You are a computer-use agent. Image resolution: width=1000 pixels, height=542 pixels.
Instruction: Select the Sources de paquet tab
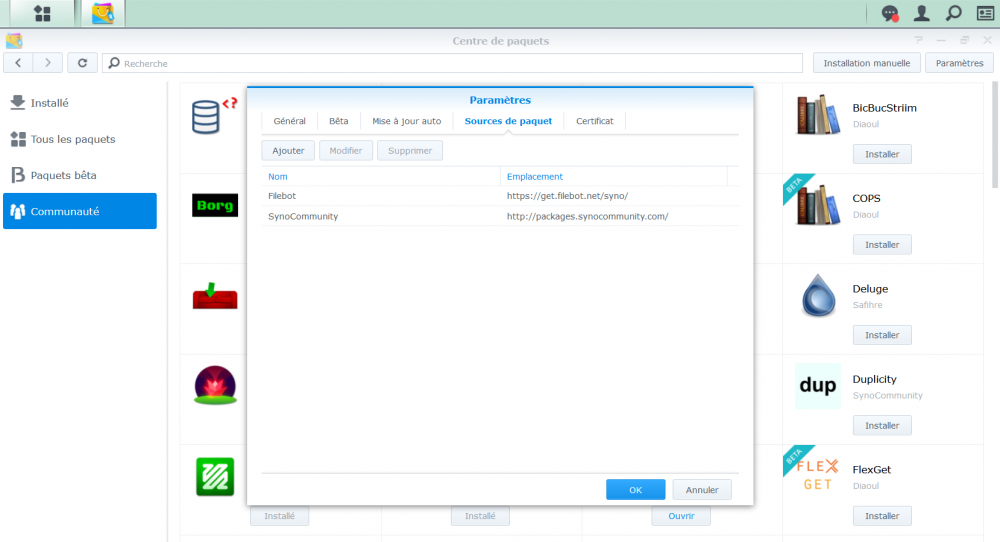pos(508,121)
